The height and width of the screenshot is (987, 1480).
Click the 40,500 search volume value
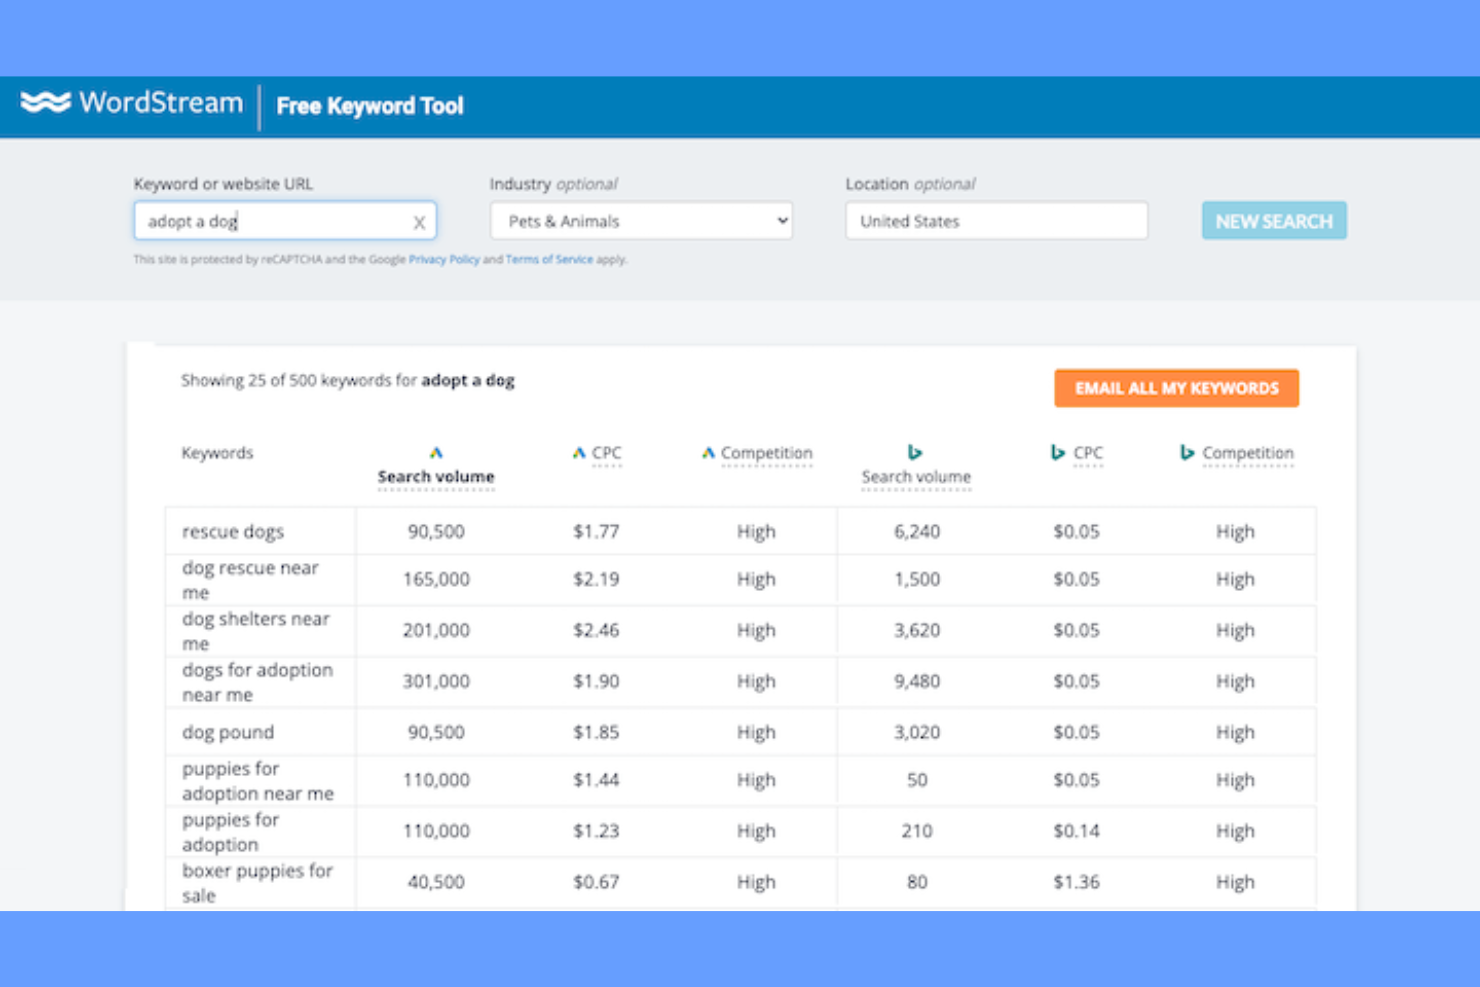[436, 882]
